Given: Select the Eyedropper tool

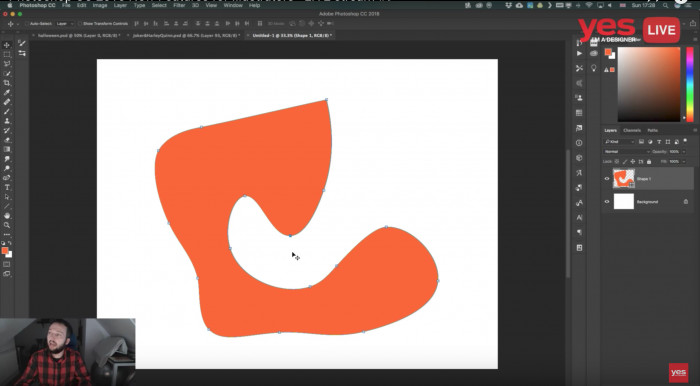Looking at the screenshot, I should coord(7,92).
